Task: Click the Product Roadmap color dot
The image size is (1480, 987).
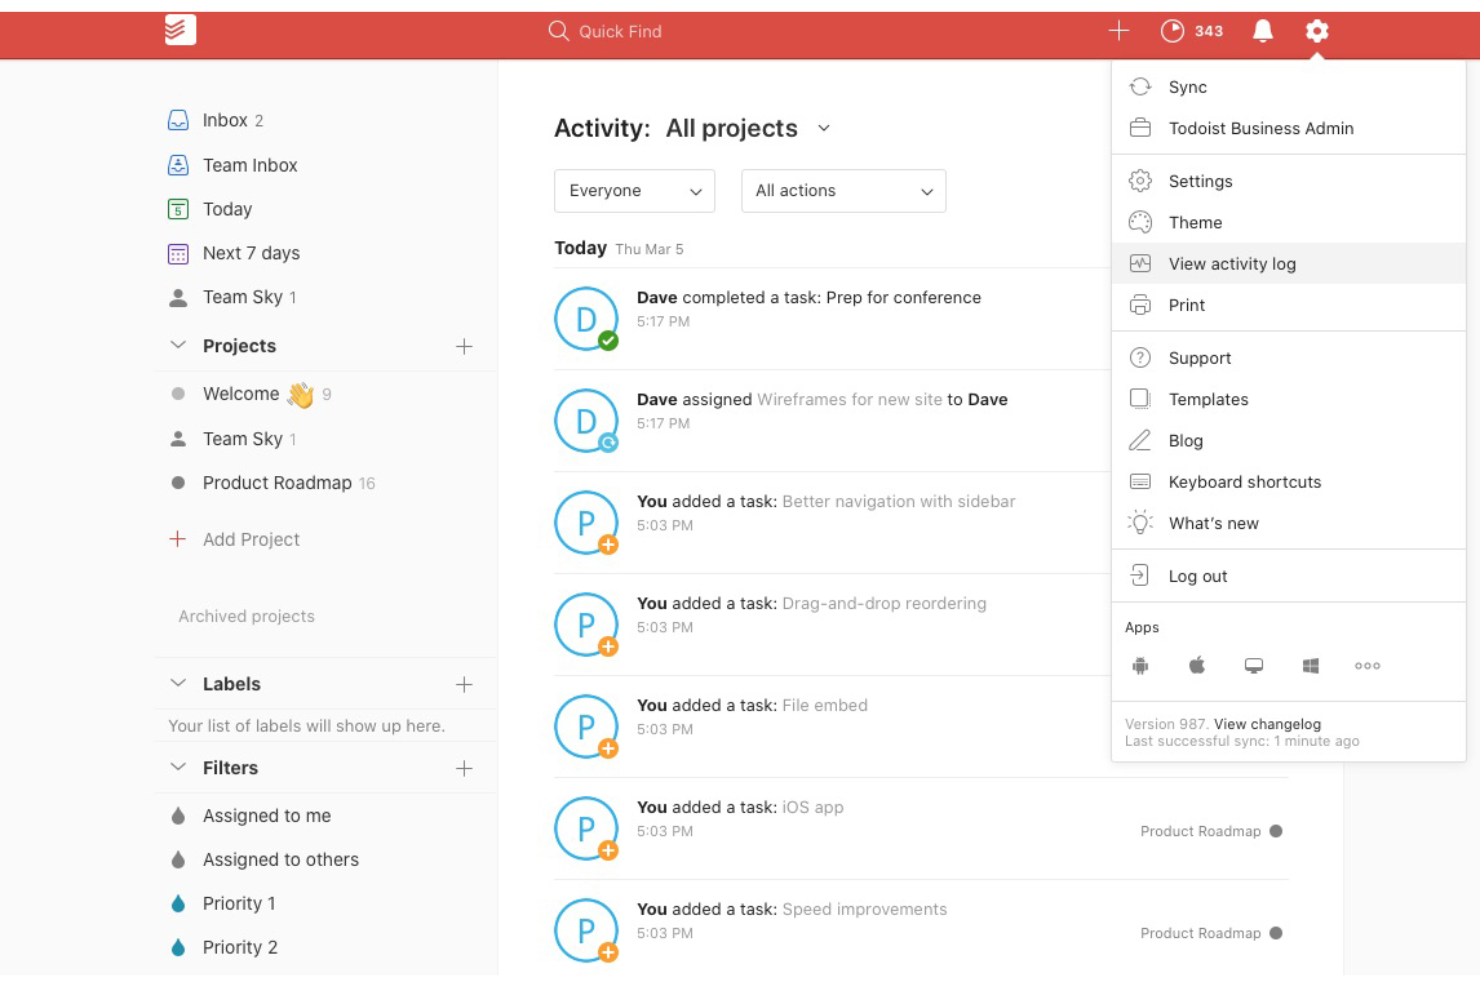Action: click(x=178, y=483)
